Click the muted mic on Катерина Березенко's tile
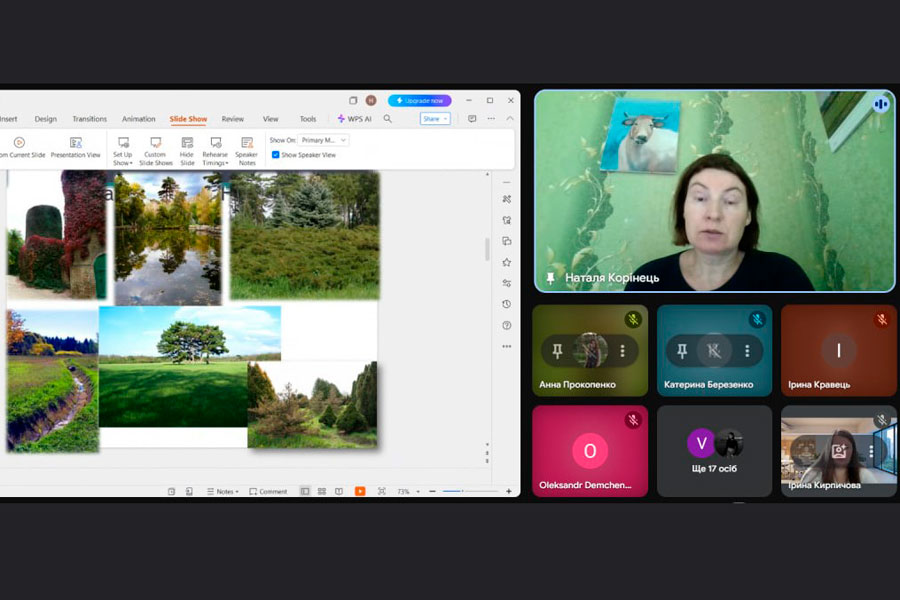 [758, 319]
